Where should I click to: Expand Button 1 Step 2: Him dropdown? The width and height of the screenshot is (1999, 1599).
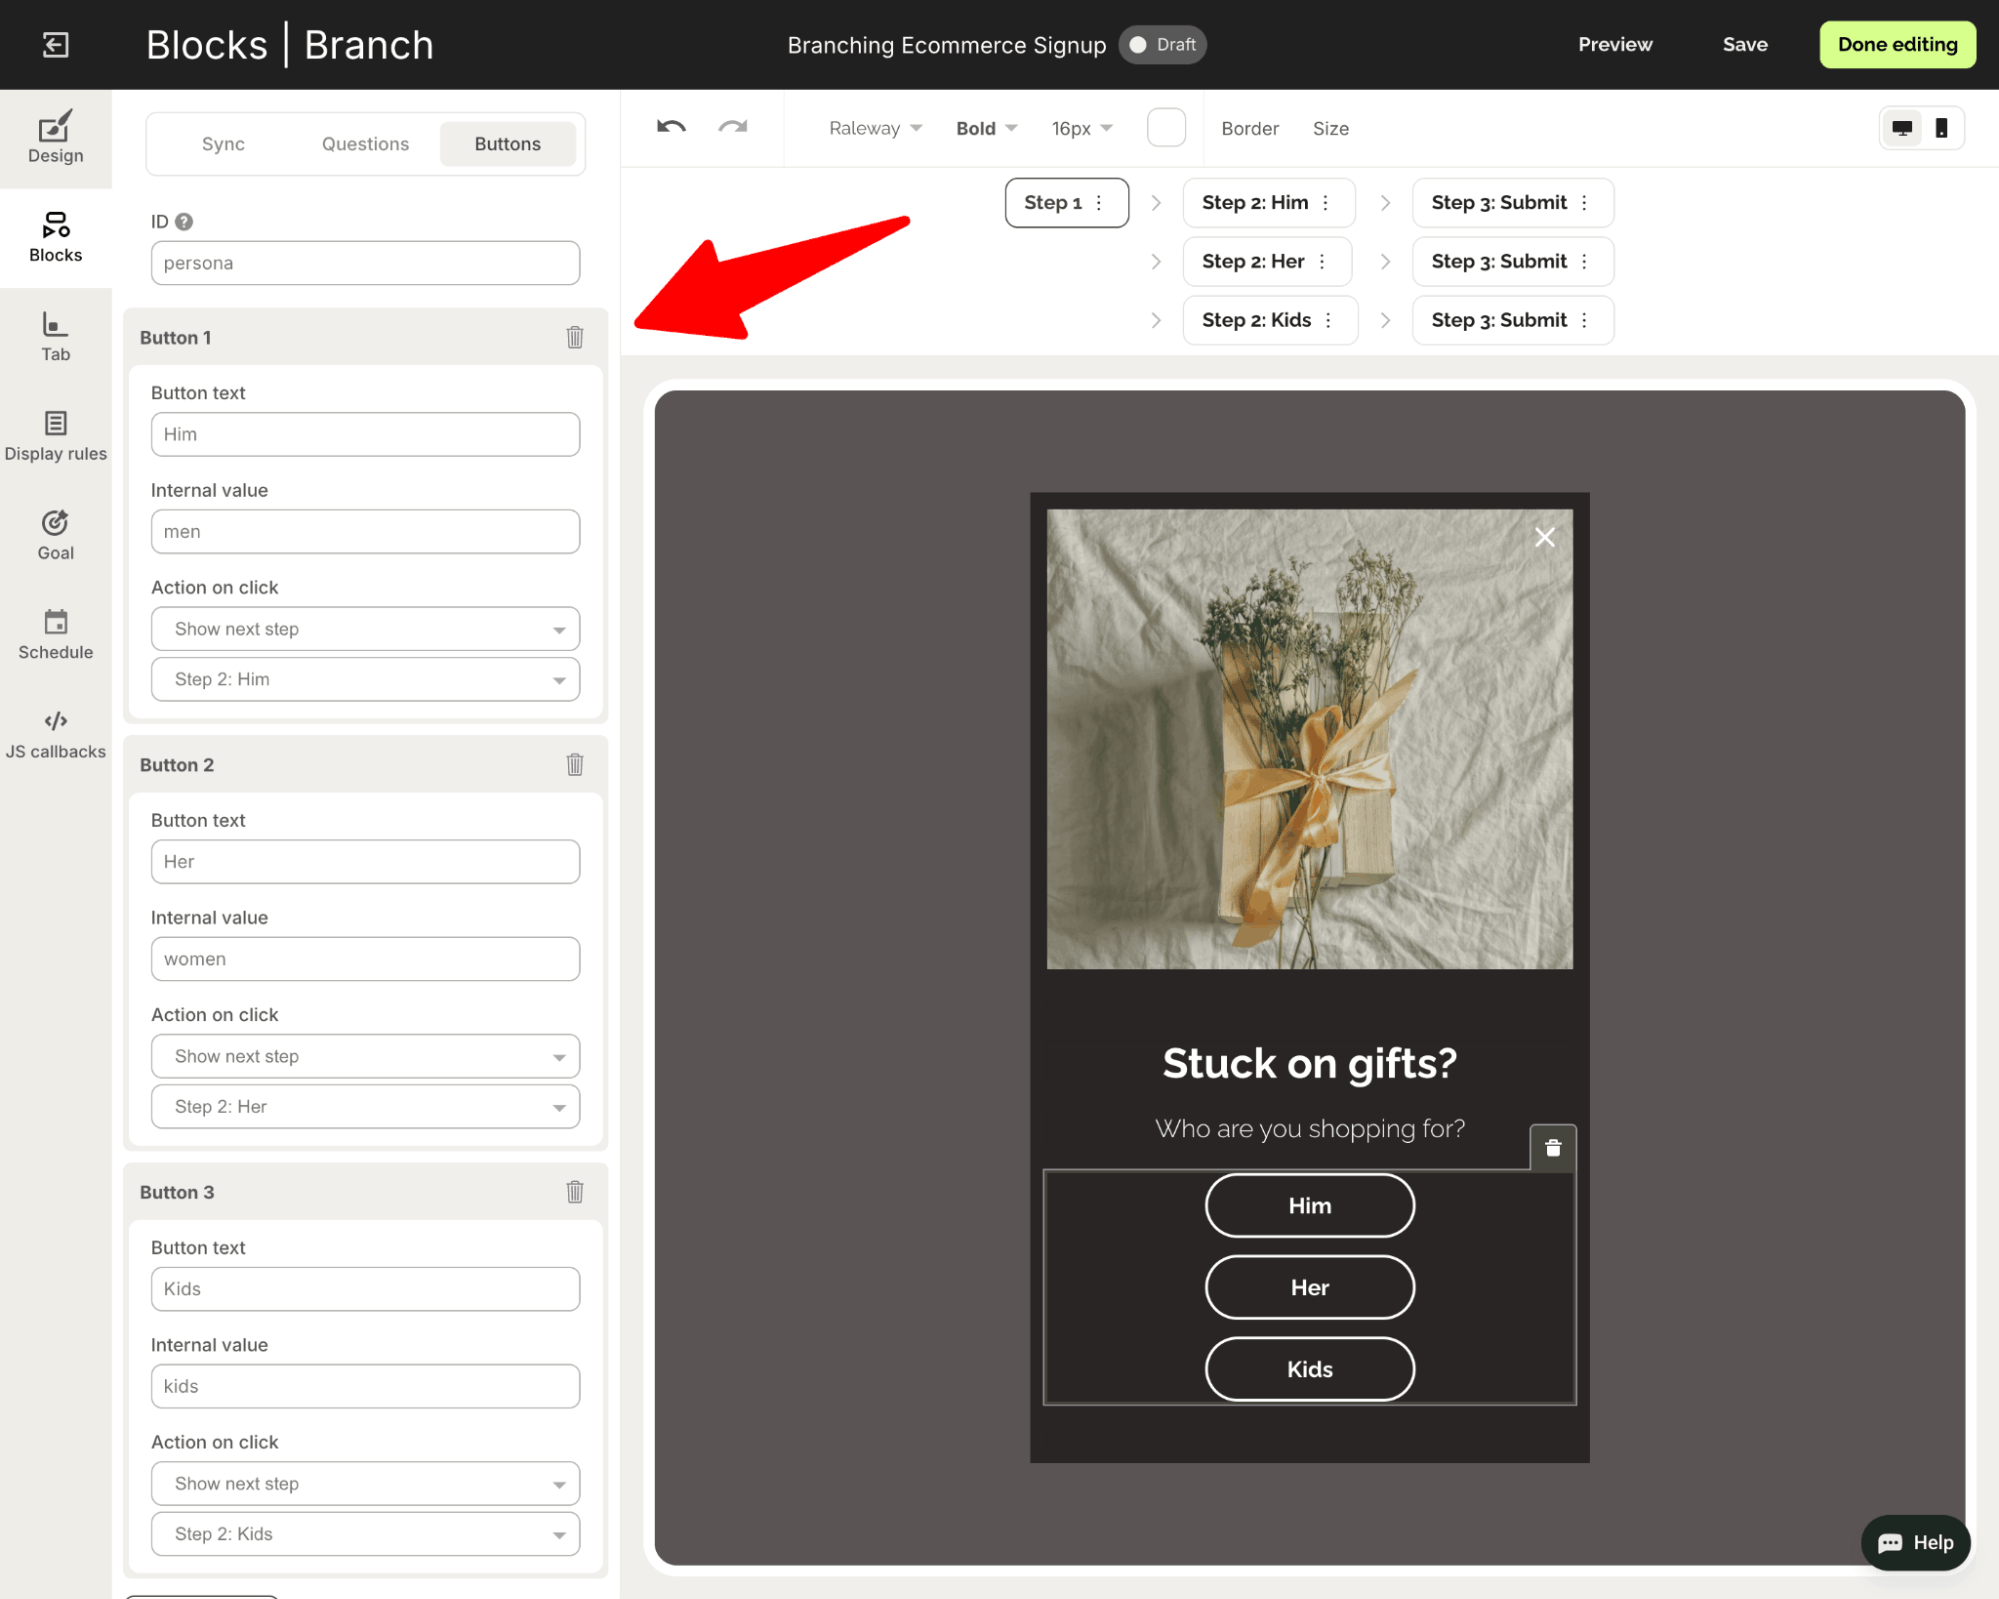pyautogui.click(x=365, y=679)
